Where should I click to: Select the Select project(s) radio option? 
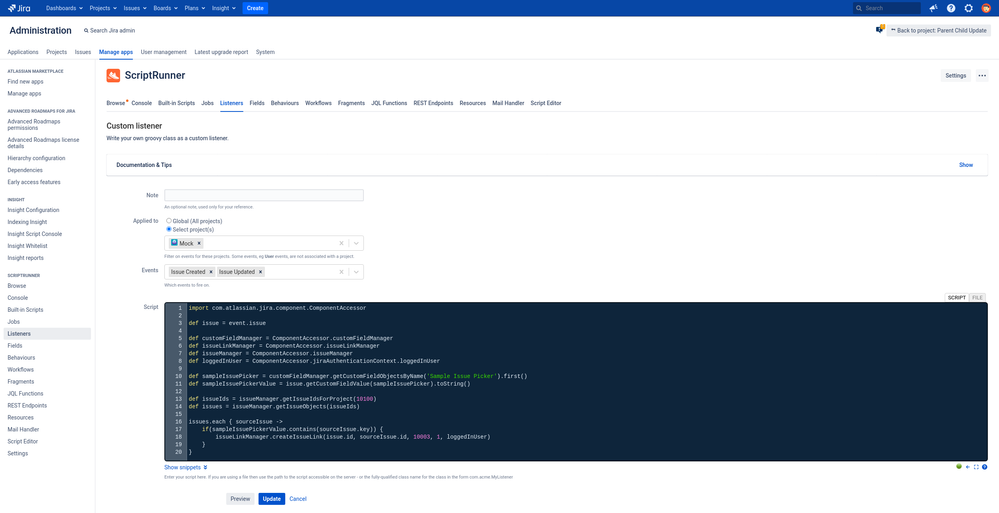[169, 229]
